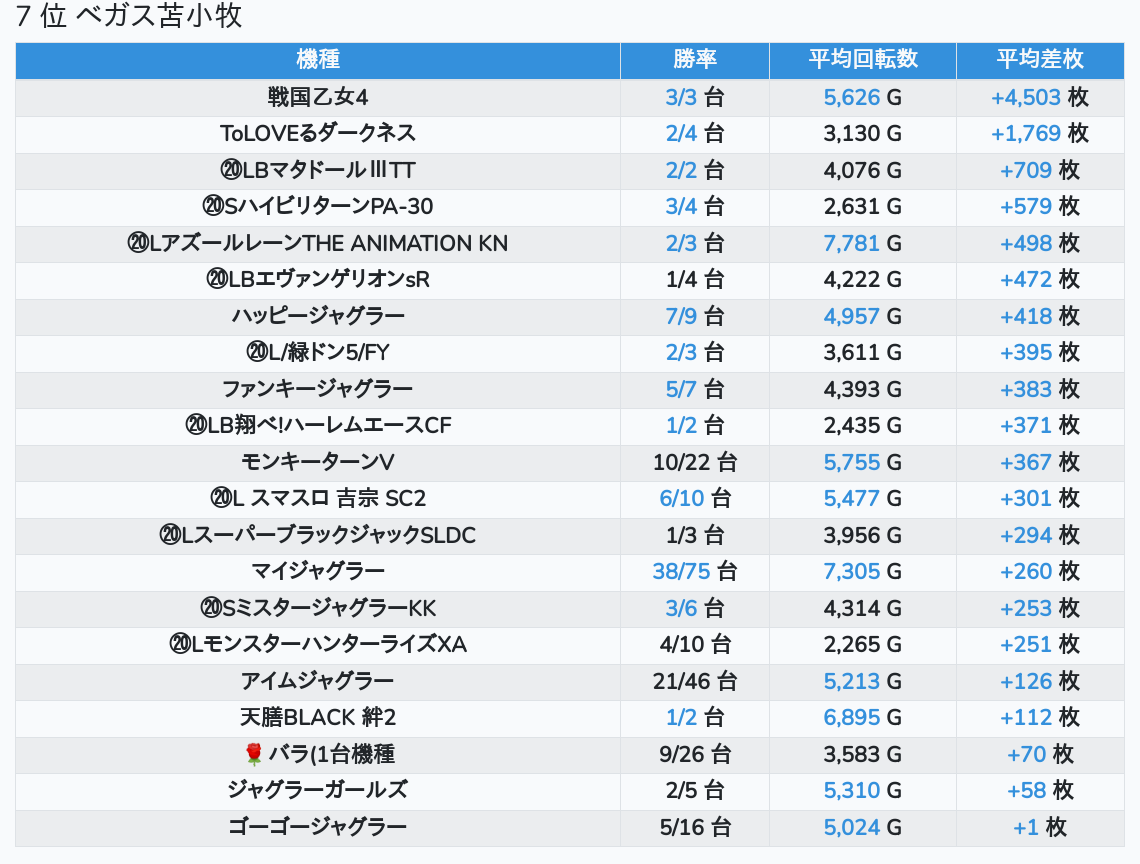Select the ⑳L スマスロ 吉宗 SC2 name
1140x864 pixels.
[x=318, y=499]
